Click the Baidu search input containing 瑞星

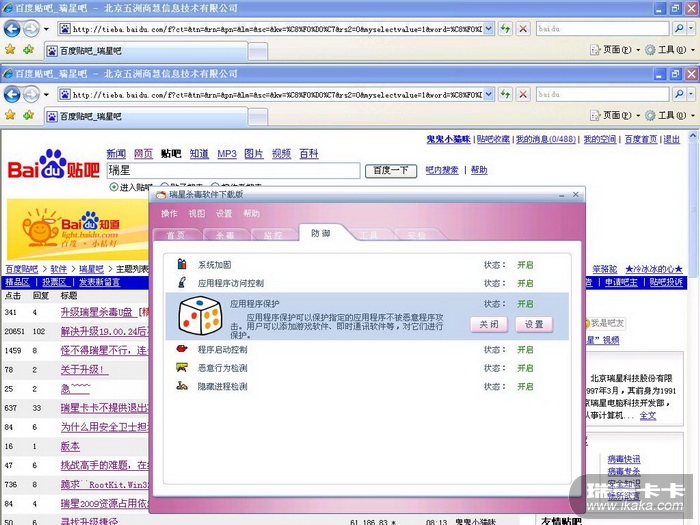233,171
